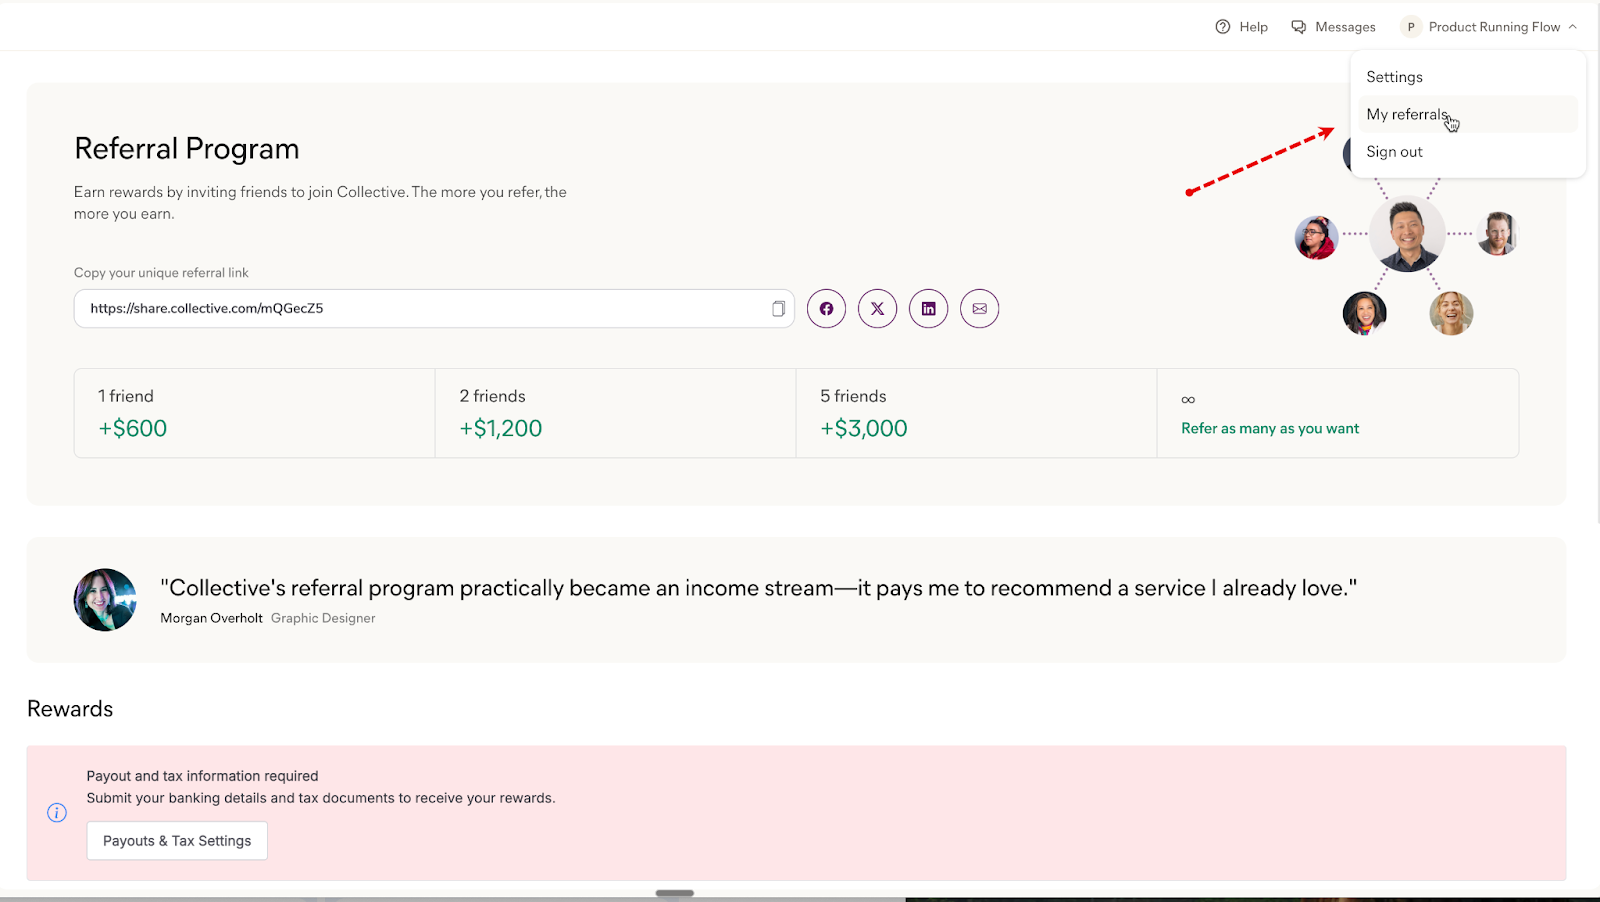Image resolution: width=1600 pixels, height=902 pixels.
Task: Click Morgan Overholt's profile photo
Action: coord(104,600)
